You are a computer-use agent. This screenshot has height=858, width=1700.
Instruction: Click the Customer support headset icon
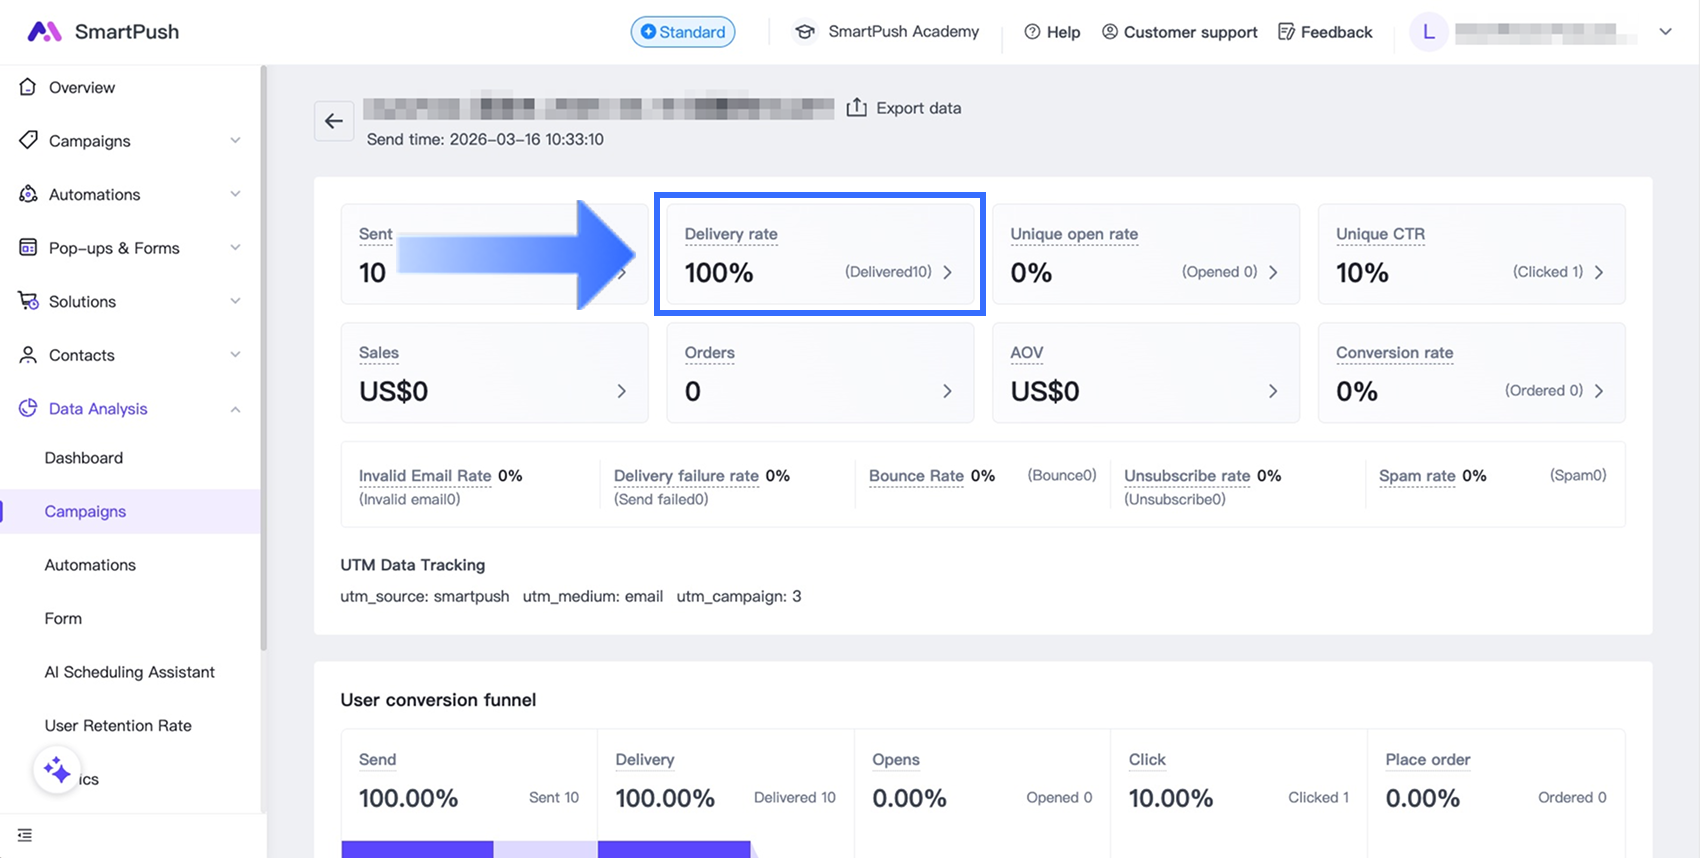tap(1109, 32)
